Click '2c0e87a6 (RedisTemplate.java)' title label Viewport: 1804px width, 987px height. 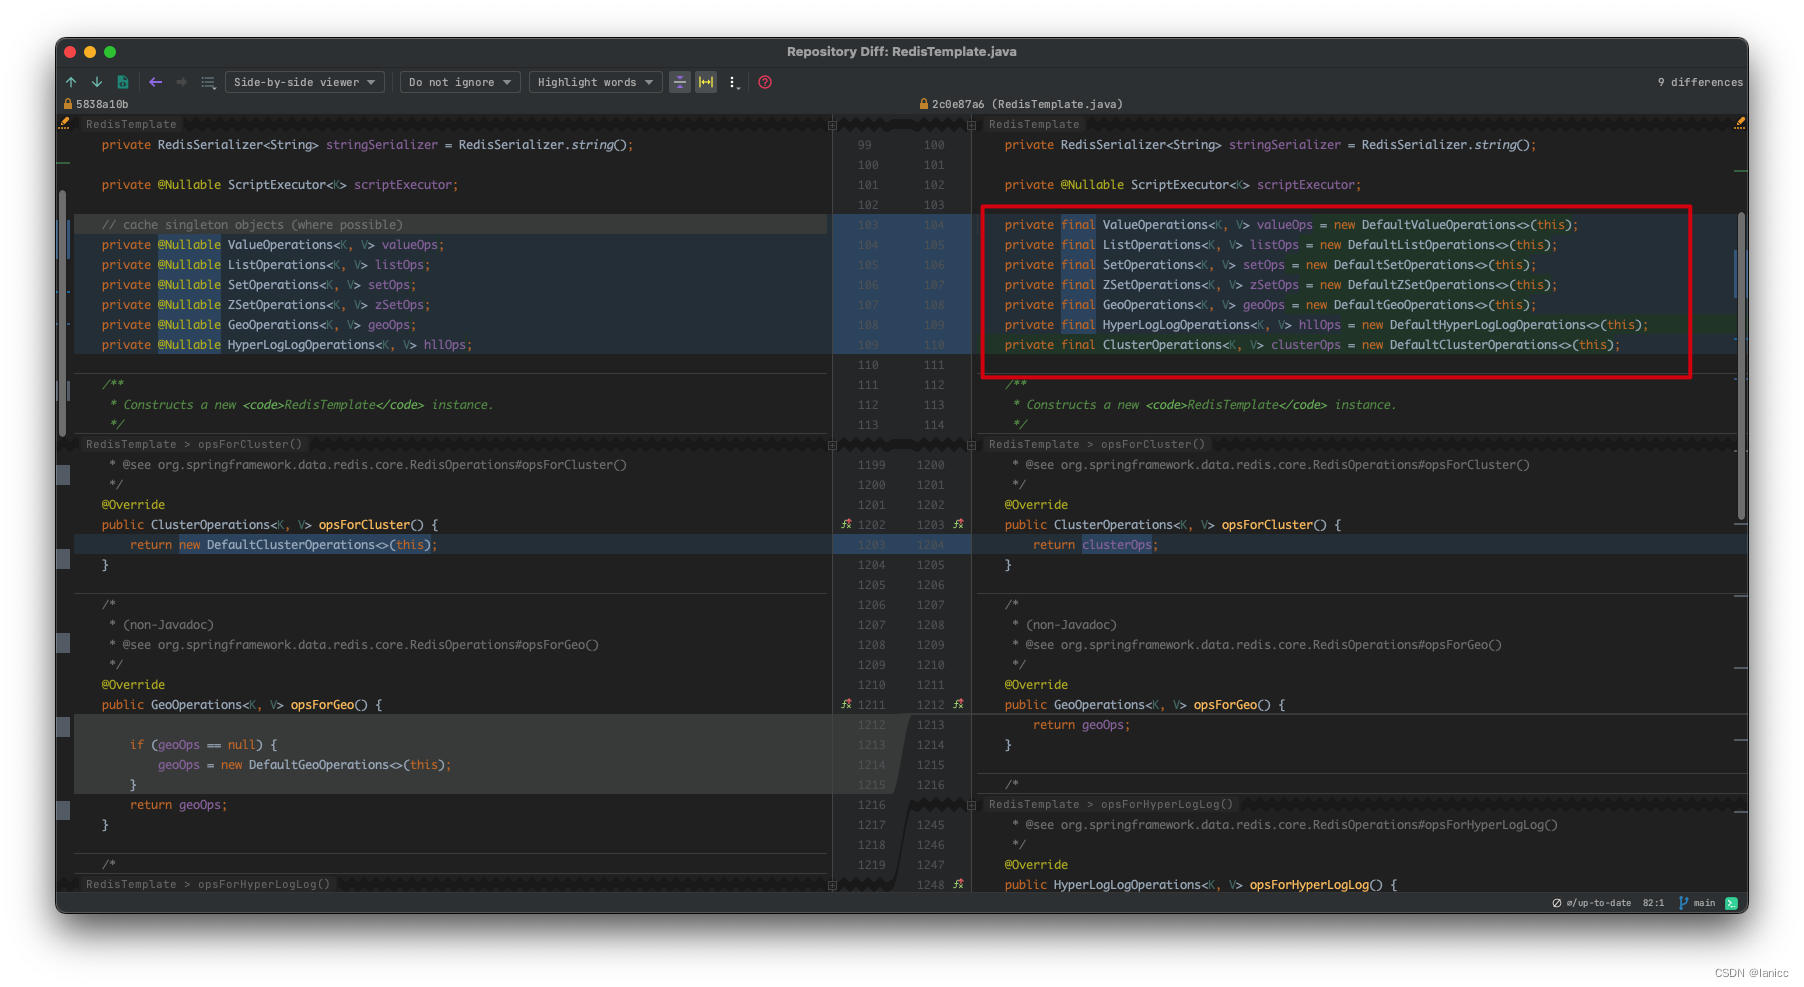tap(1027, 104)
